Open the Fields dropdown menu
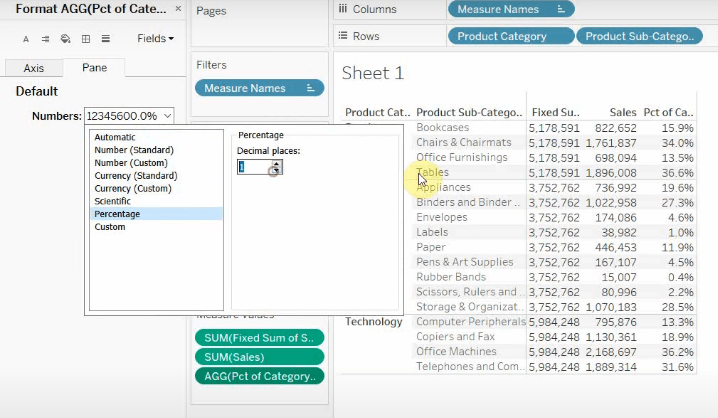Image resolution: width=718 pixels, height=418 pixels. point(155,39)
